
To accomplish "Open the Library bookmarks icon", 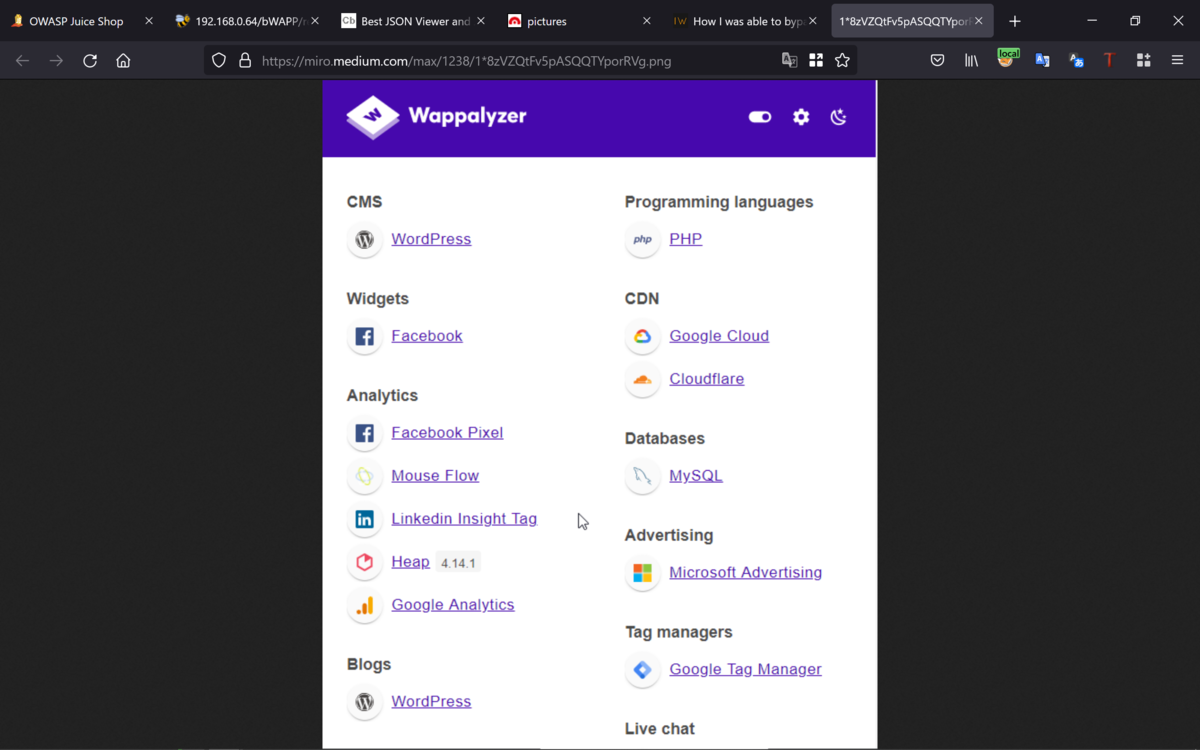I will (971, 61).
